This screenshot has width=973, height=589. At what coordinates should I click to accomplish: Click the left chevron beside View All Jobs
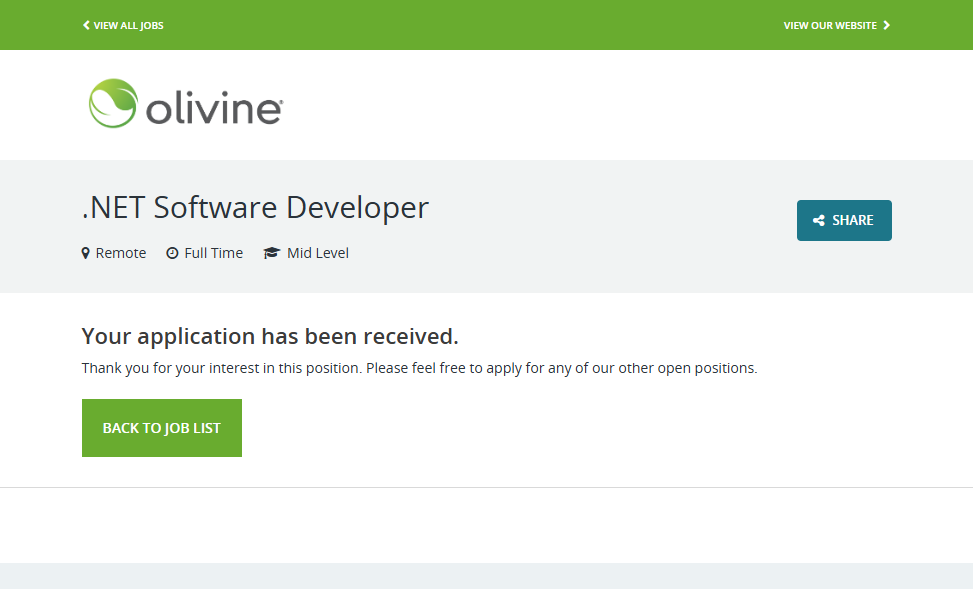[x=86, y=25]
